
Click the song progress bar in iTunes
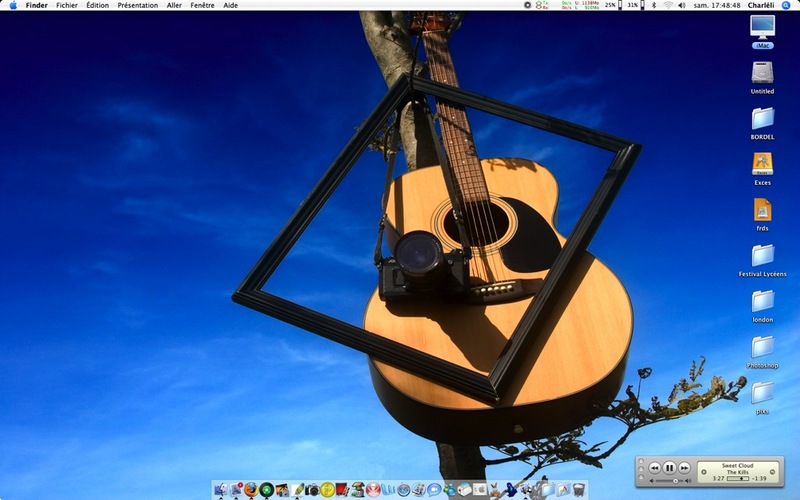(x=738, y=479)
